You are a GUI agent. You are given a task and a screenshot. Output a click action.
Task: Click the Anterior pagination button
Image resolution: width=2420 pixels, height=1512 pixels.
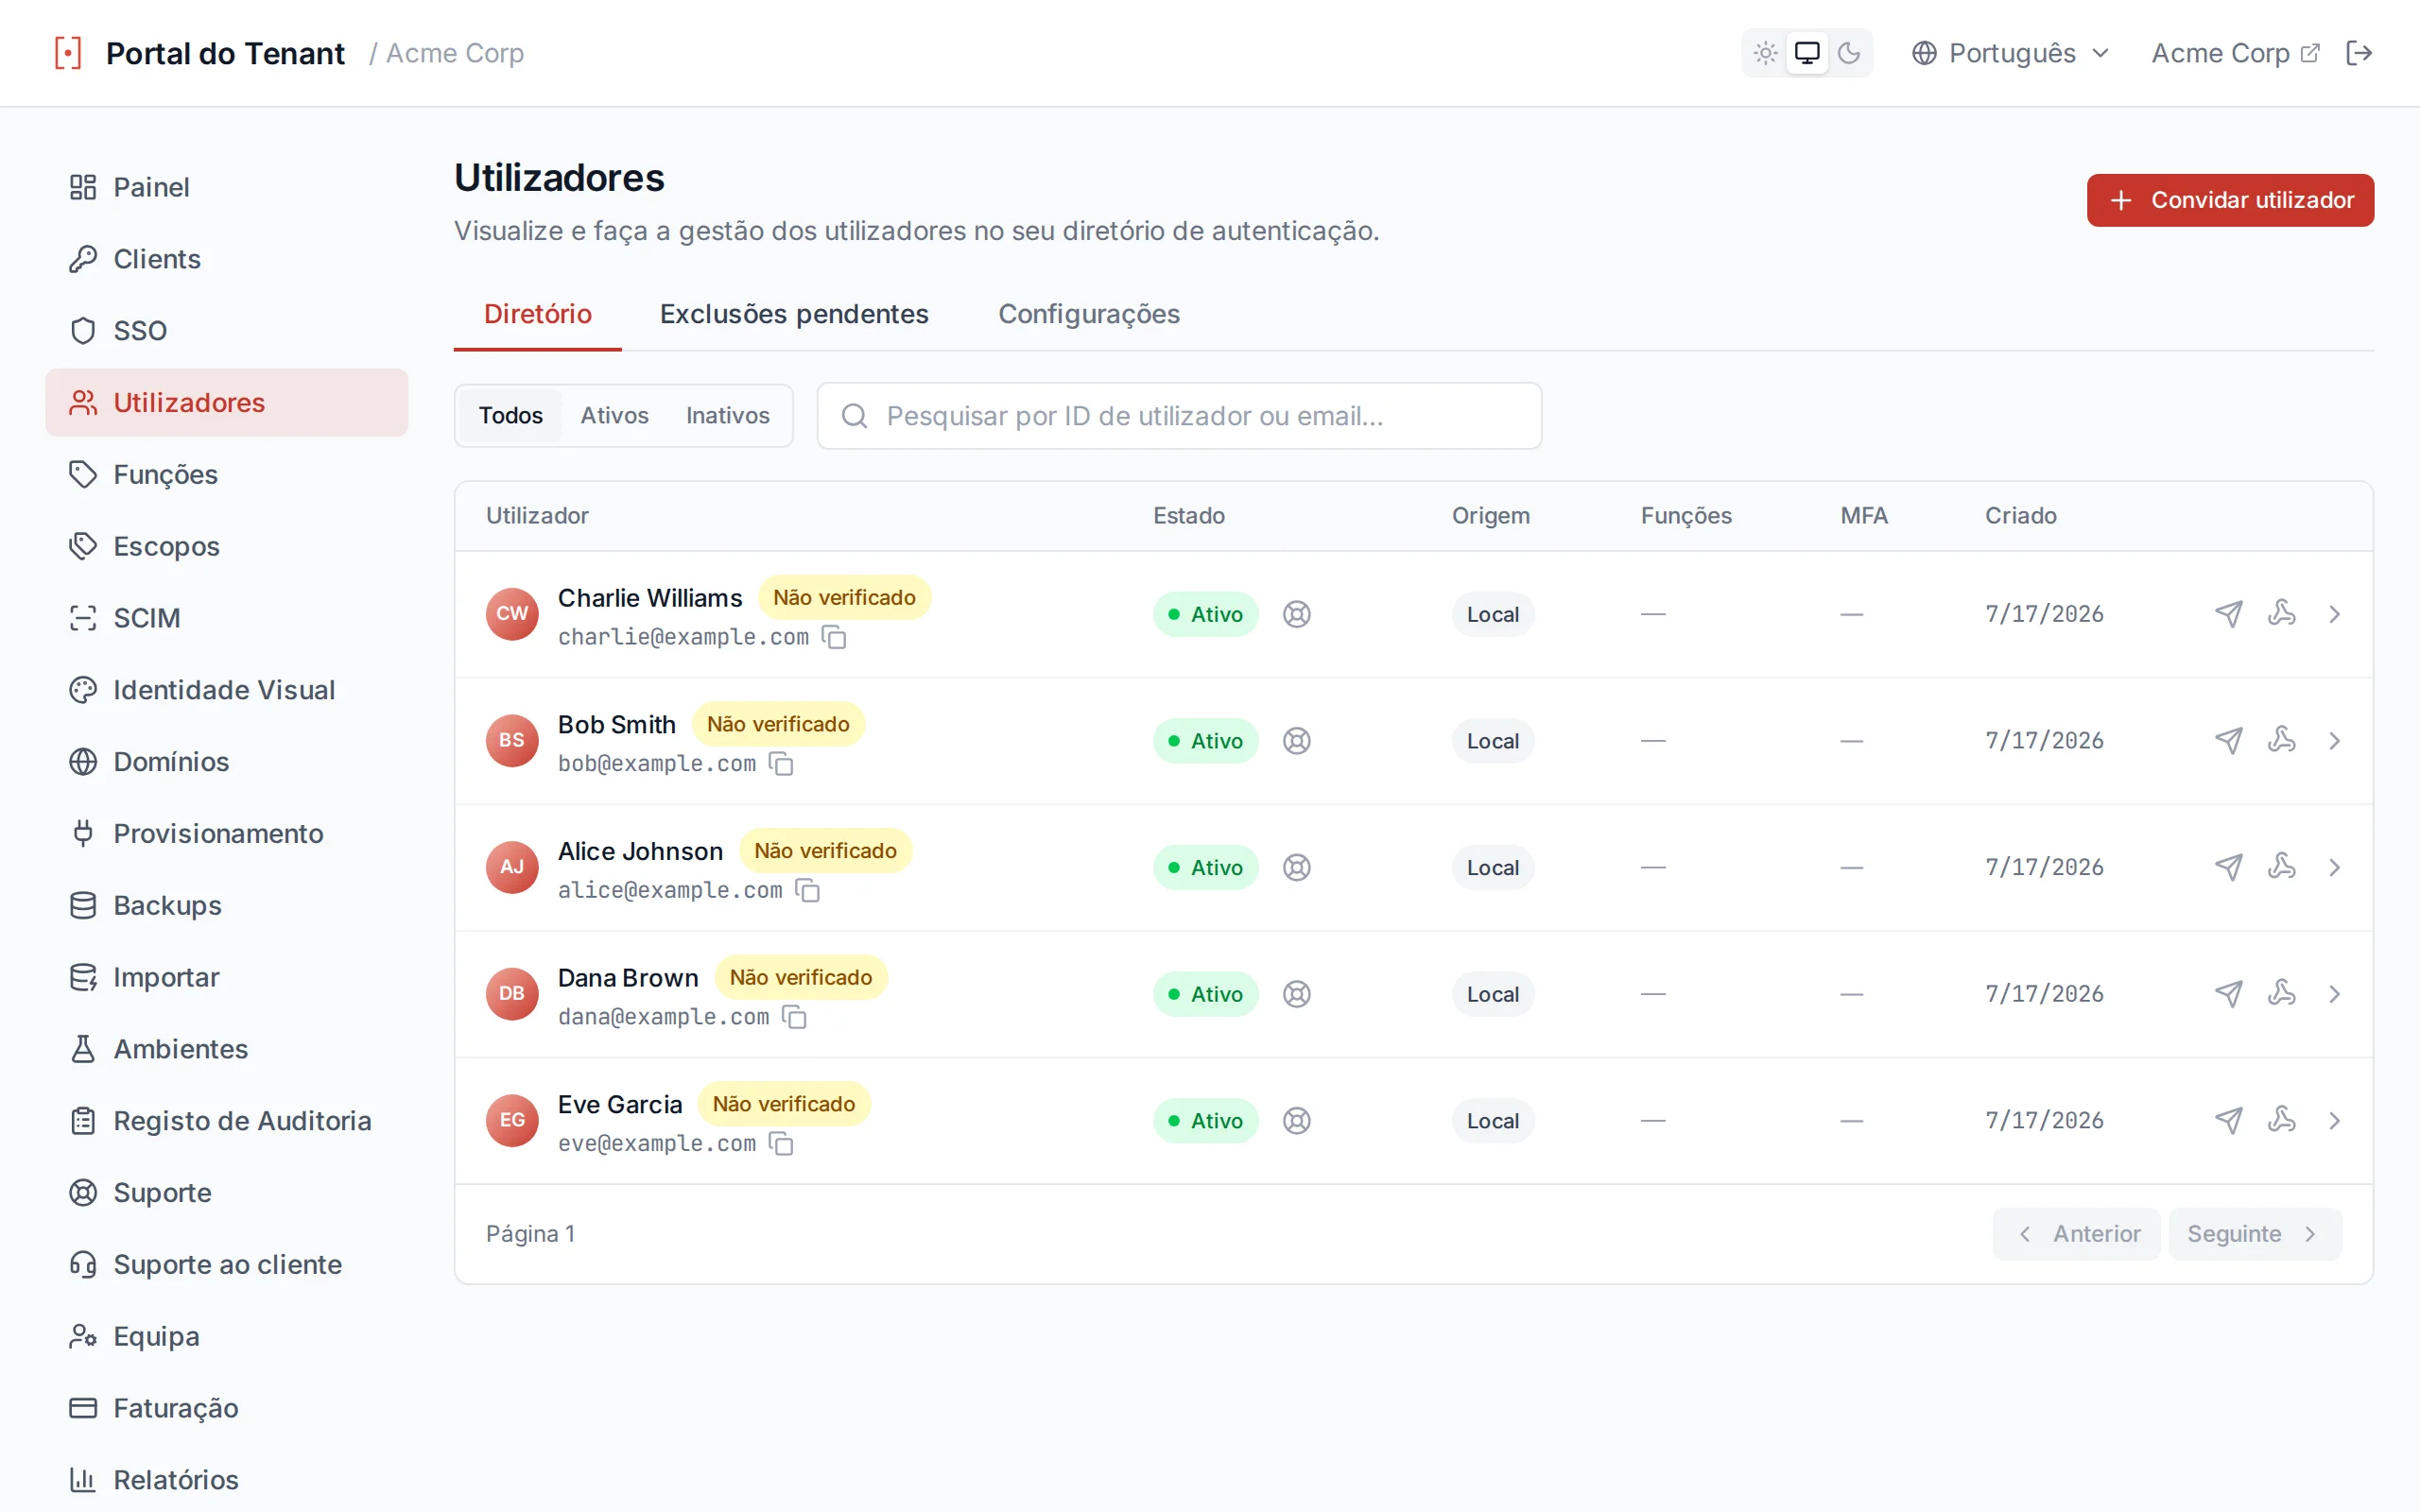2077,1234
